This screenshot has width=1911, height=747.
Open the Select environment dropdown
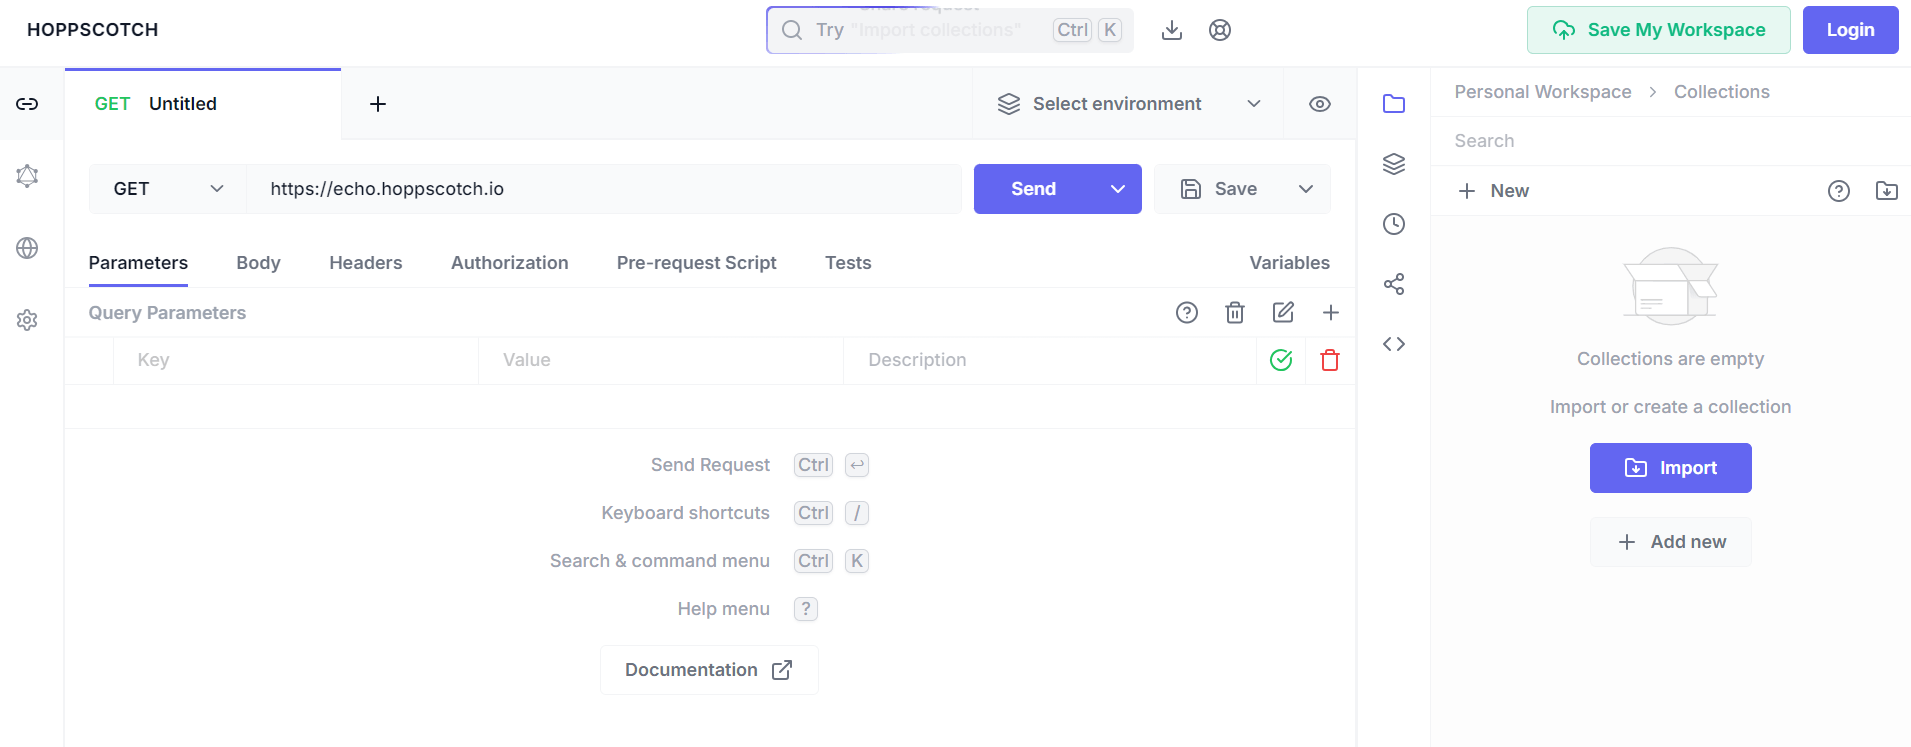[x=1128, y=104]
